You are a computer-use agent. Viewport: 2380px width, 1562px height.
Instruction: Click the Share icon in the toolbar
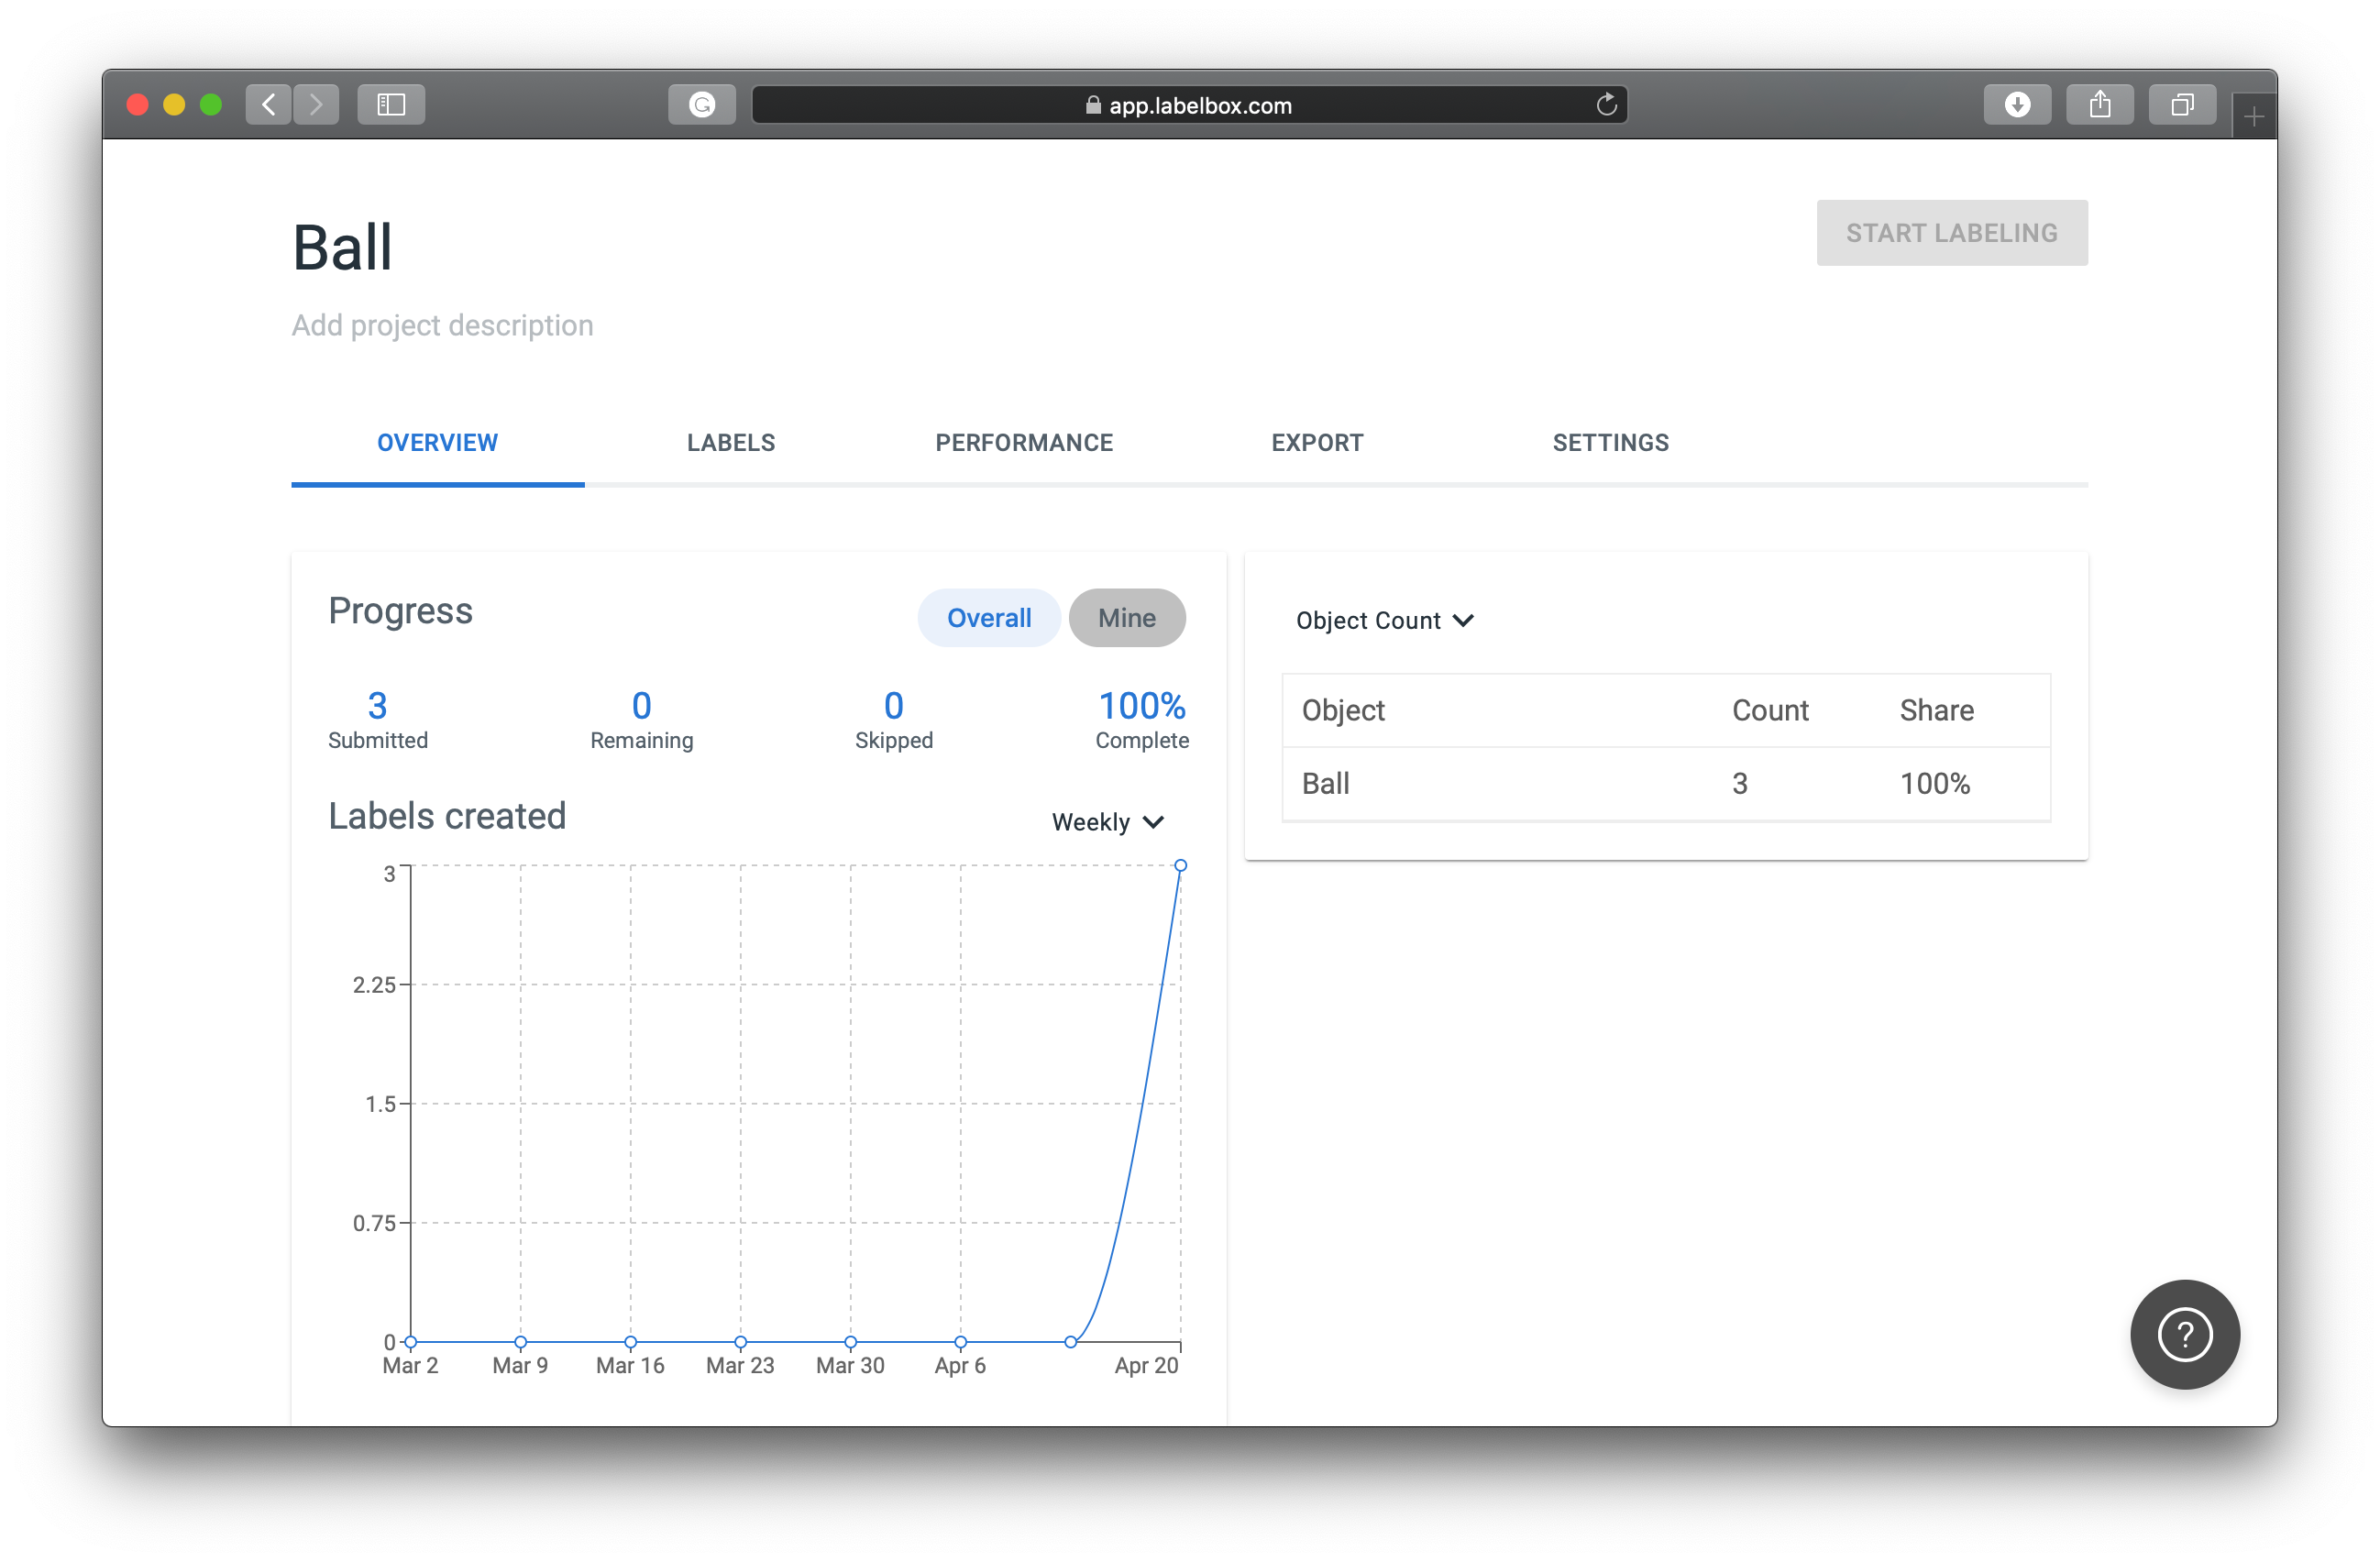(x=2100, y=104)
